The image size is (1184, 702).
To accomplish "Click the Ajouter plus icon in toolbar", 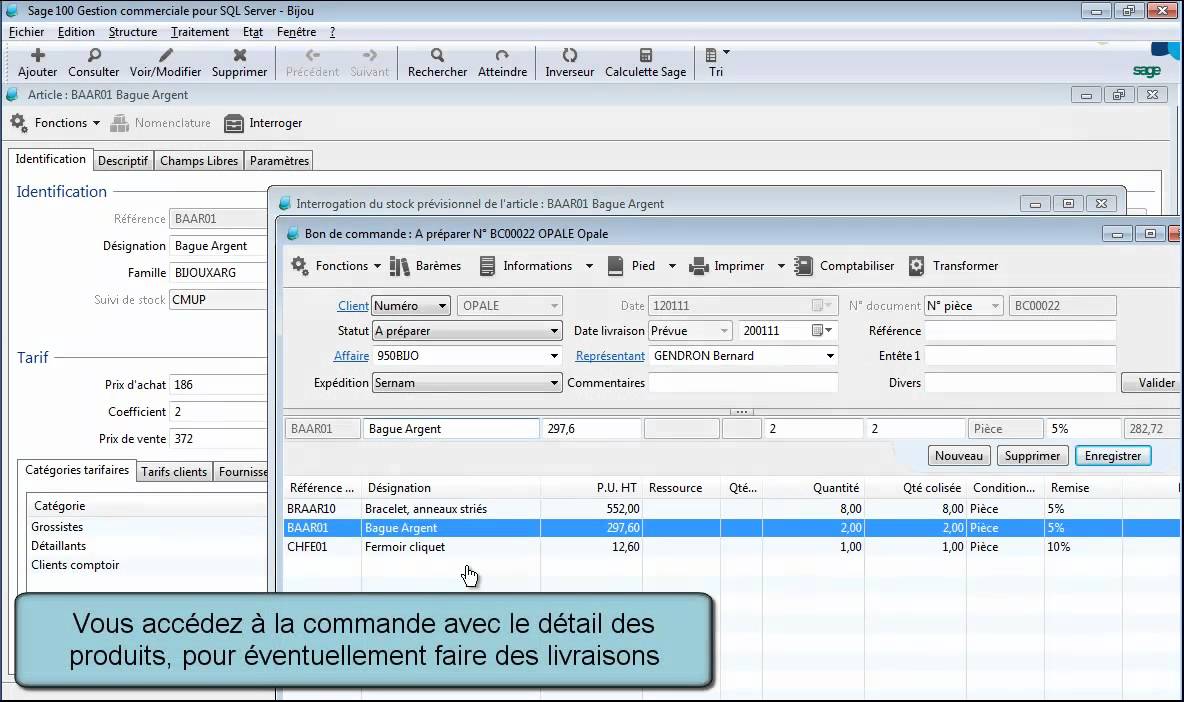I will (38, 55).
